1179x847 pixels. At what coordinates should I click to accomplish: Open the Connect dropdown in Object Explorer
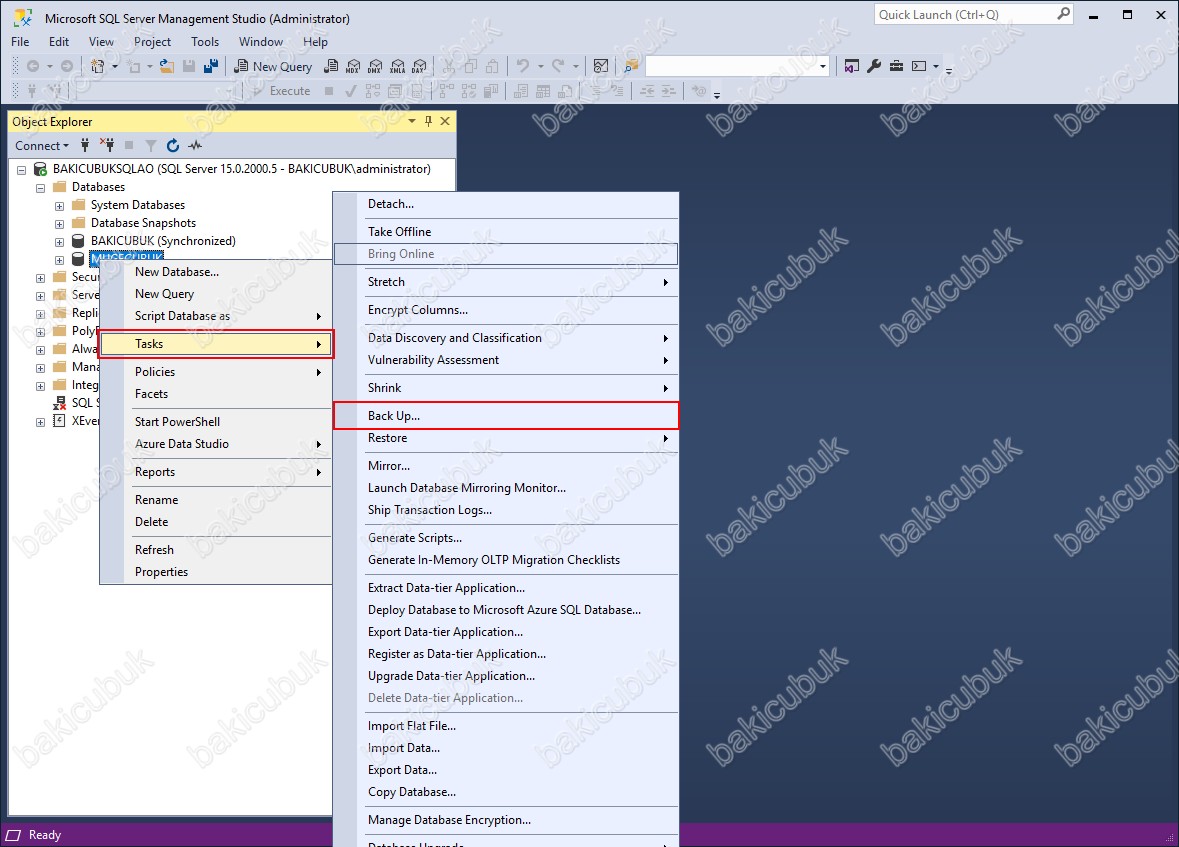(42, 145)
